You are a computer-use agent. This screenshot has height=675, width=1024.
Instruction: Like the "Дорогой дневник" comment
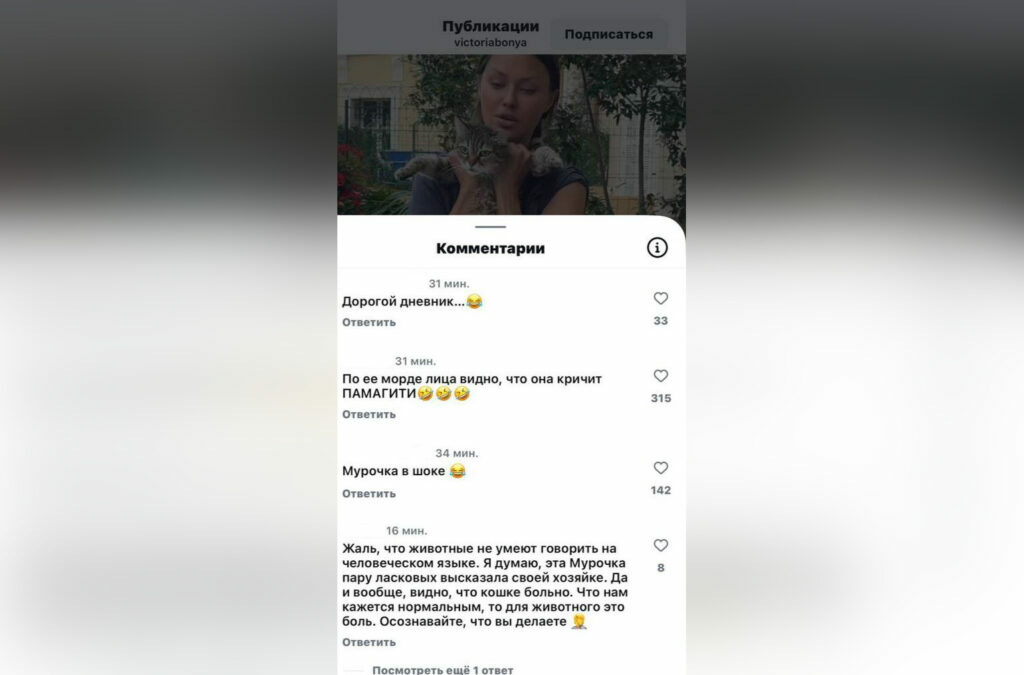pyautogui.click(x=661, y=298)
